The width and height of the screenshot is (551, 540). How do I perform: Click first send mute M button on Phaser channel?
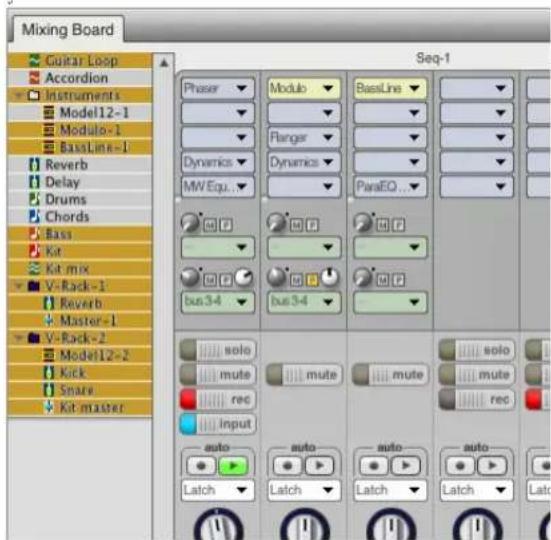click(210, 225)
